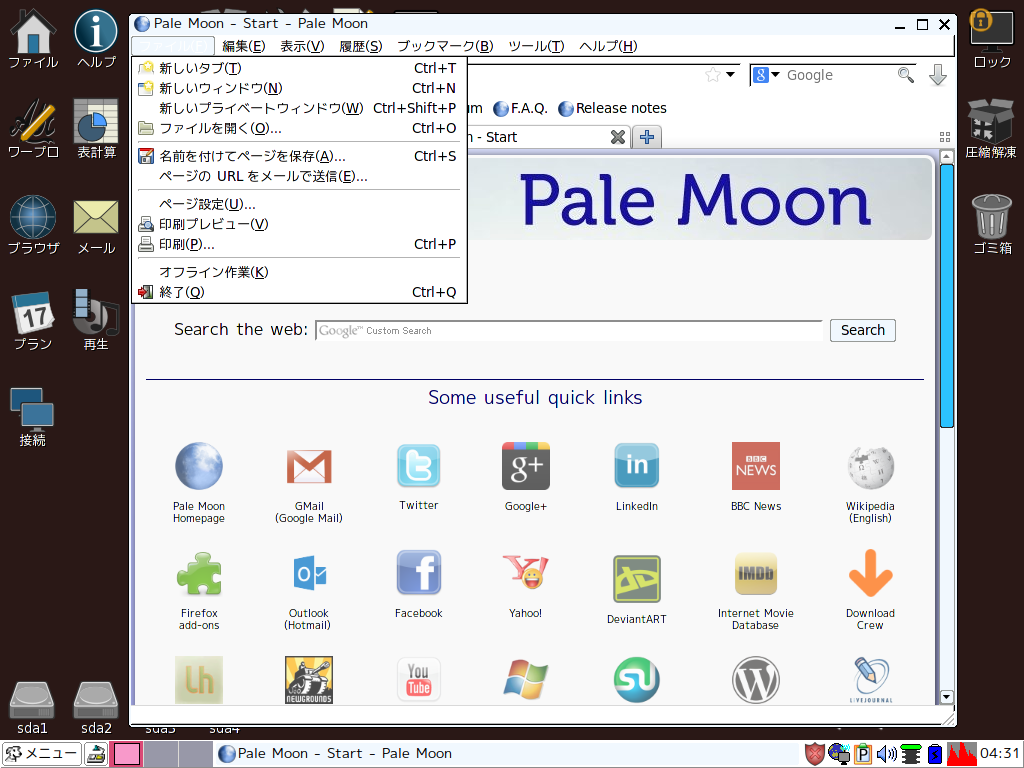This screenshot has height=768, width=1024.
Task: Click the downloads arrow toolbar icon
Action: coord(938,75)
